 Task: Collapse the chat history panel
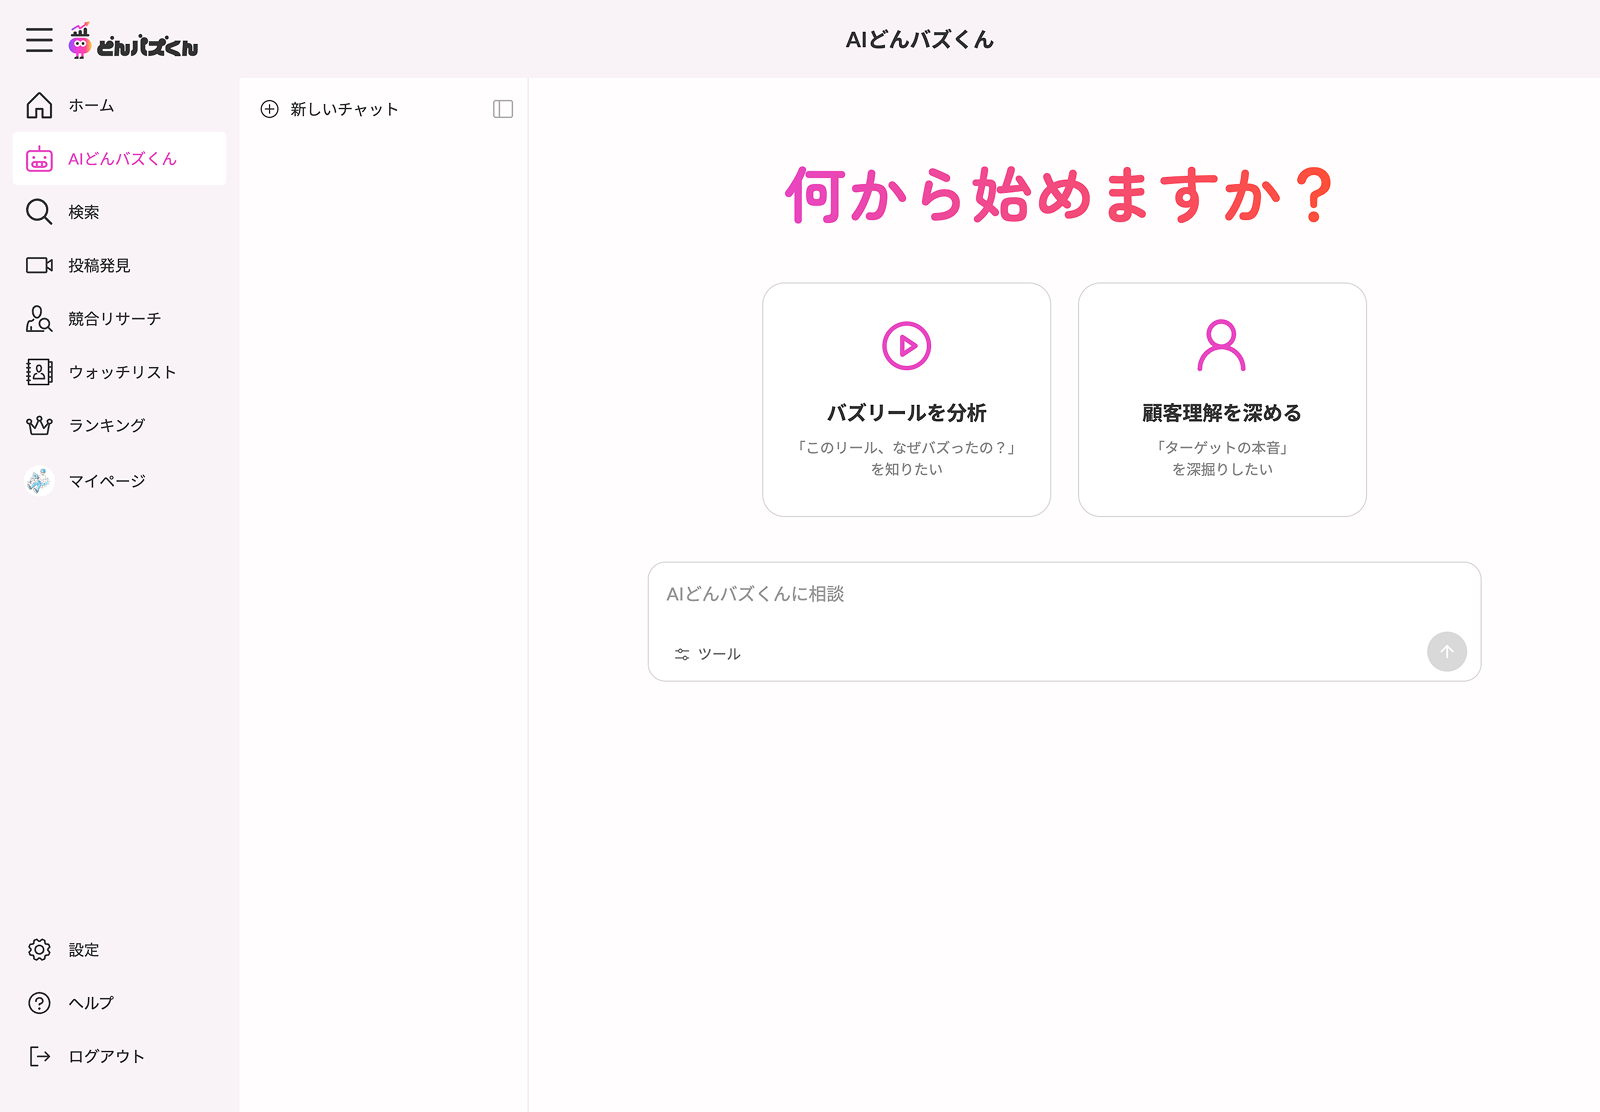503,108
